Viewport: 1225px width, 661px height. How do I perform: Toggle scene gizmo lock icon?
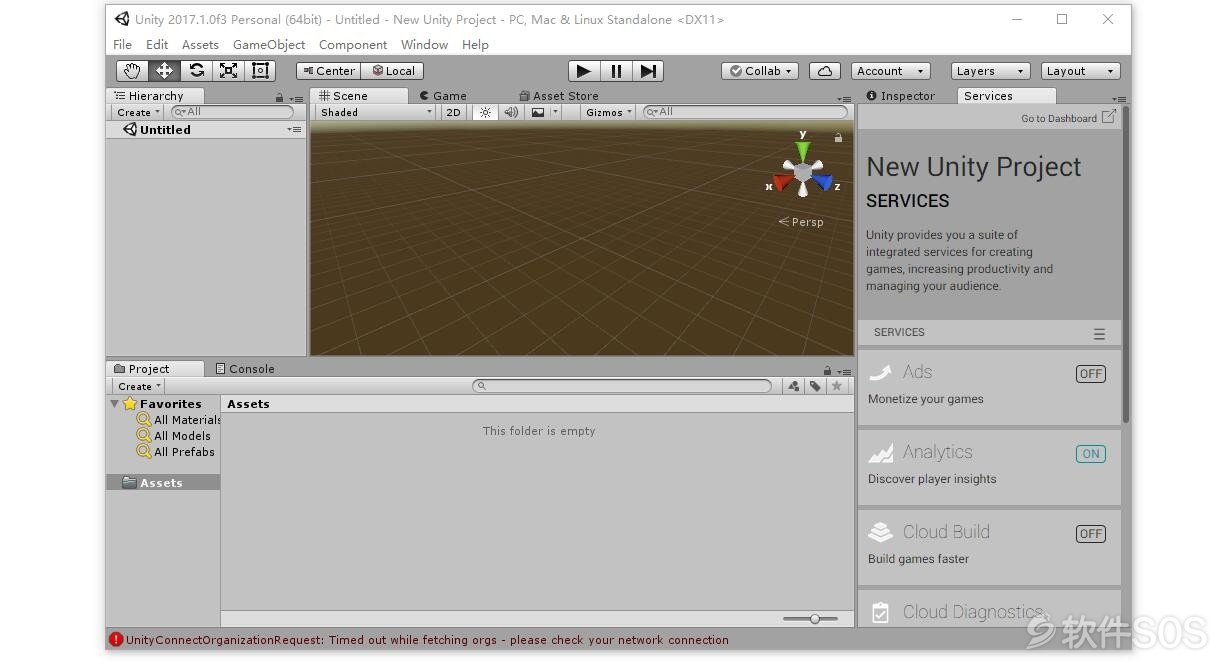click(838, 138)
